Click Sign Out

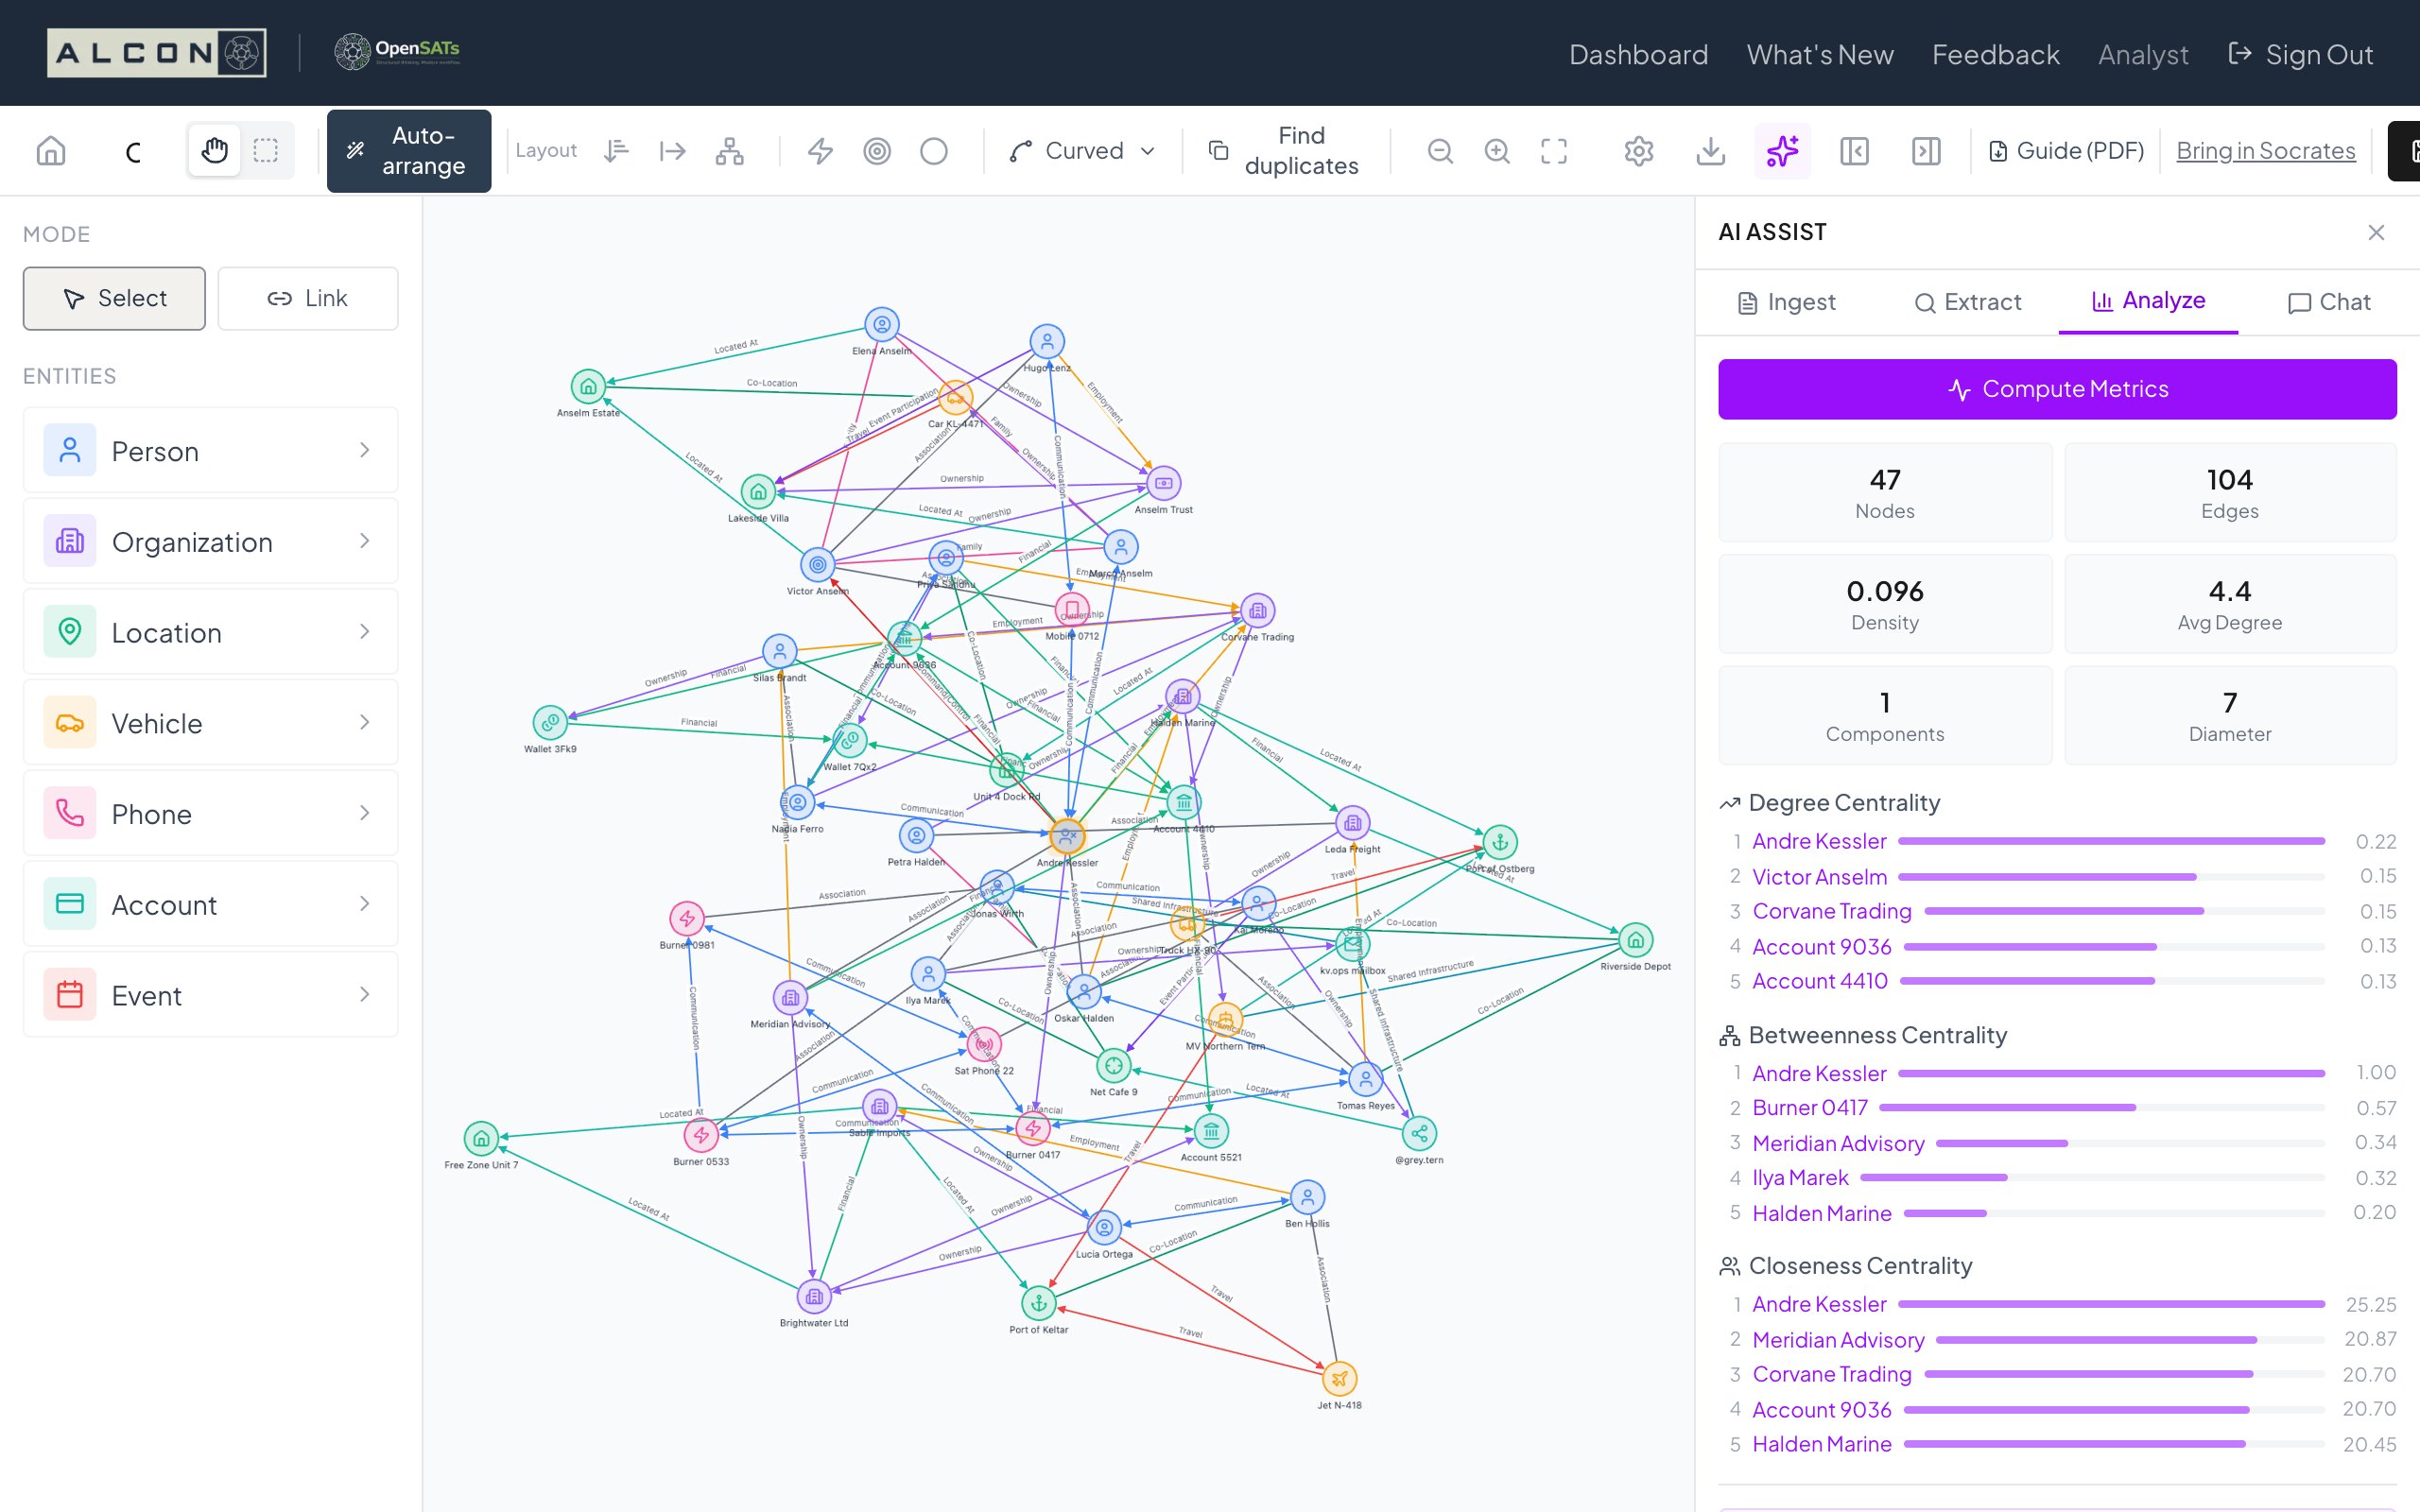[x=2300, y=54]
